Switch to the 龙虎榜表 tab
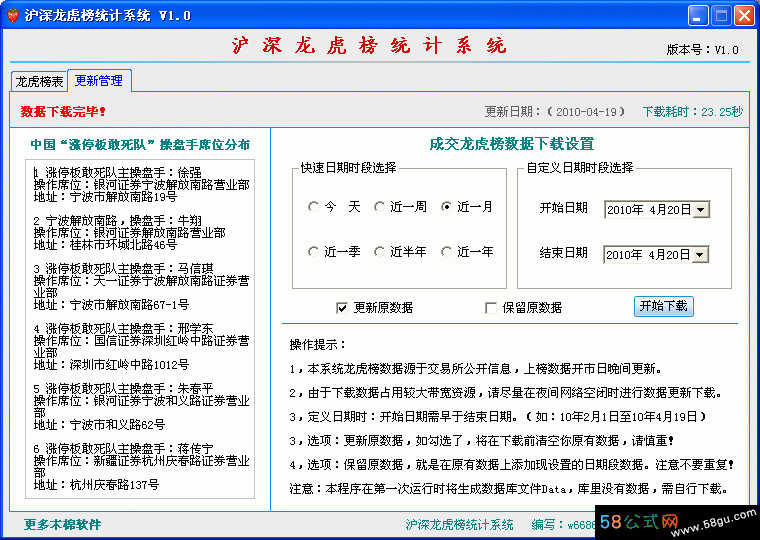This screenshot has width=760, height=540. pyautogui.click(x=39, y=81)
